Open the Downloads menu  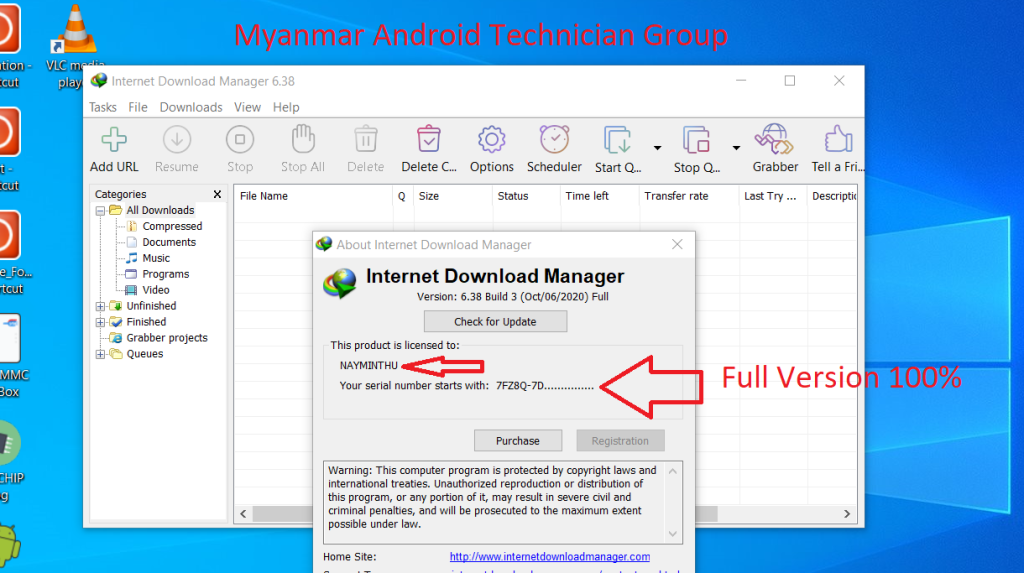[191, 107]
